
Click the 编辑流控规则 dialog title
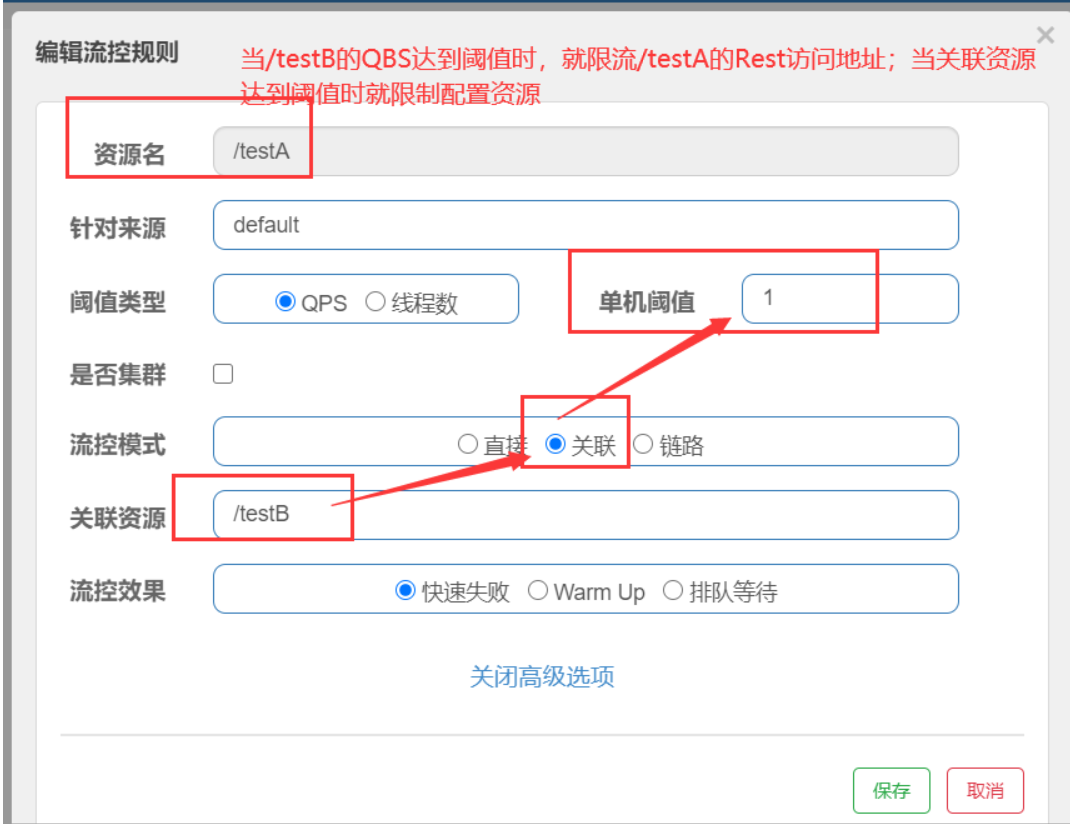(x=107, y=52)
